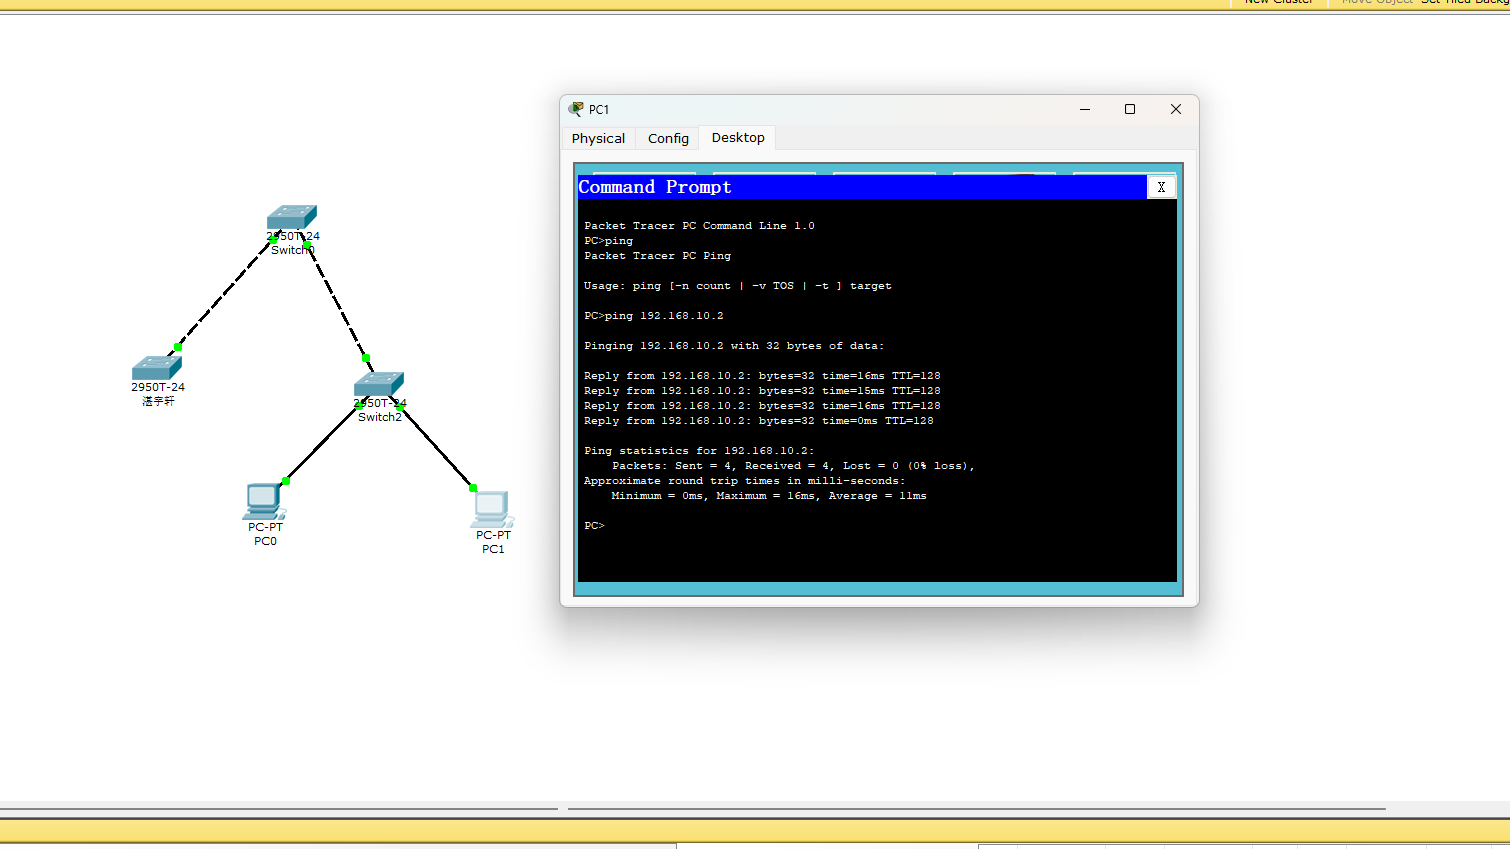Click the Packet Tracer PC Command Line 1.0 text
The width and height of the screenshot is (1510, 849).
(x=699, y=226)
